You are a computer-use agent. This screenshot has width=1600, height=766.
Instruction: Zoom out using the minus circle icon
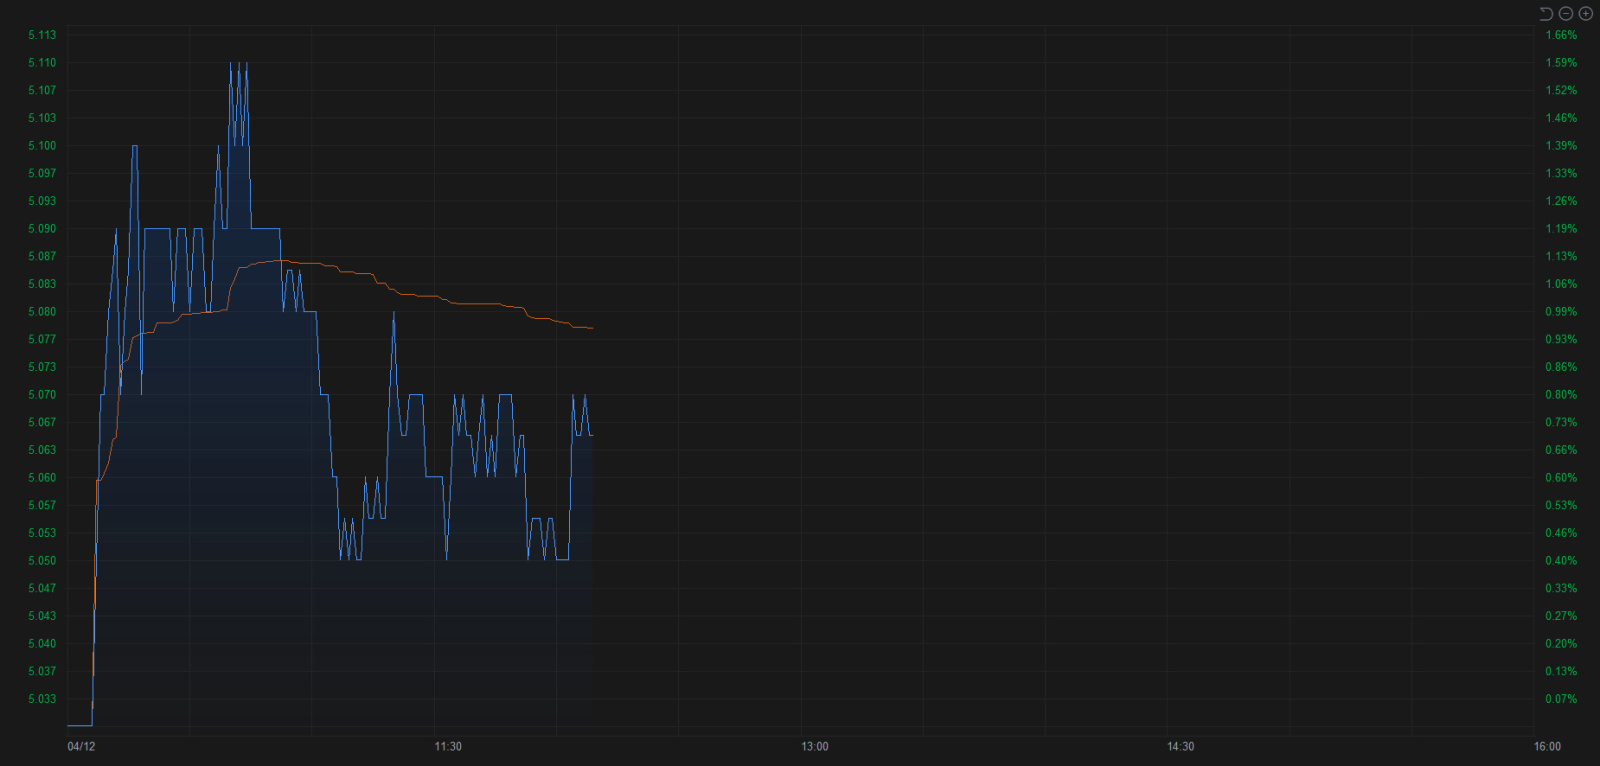coord(1566,13)
